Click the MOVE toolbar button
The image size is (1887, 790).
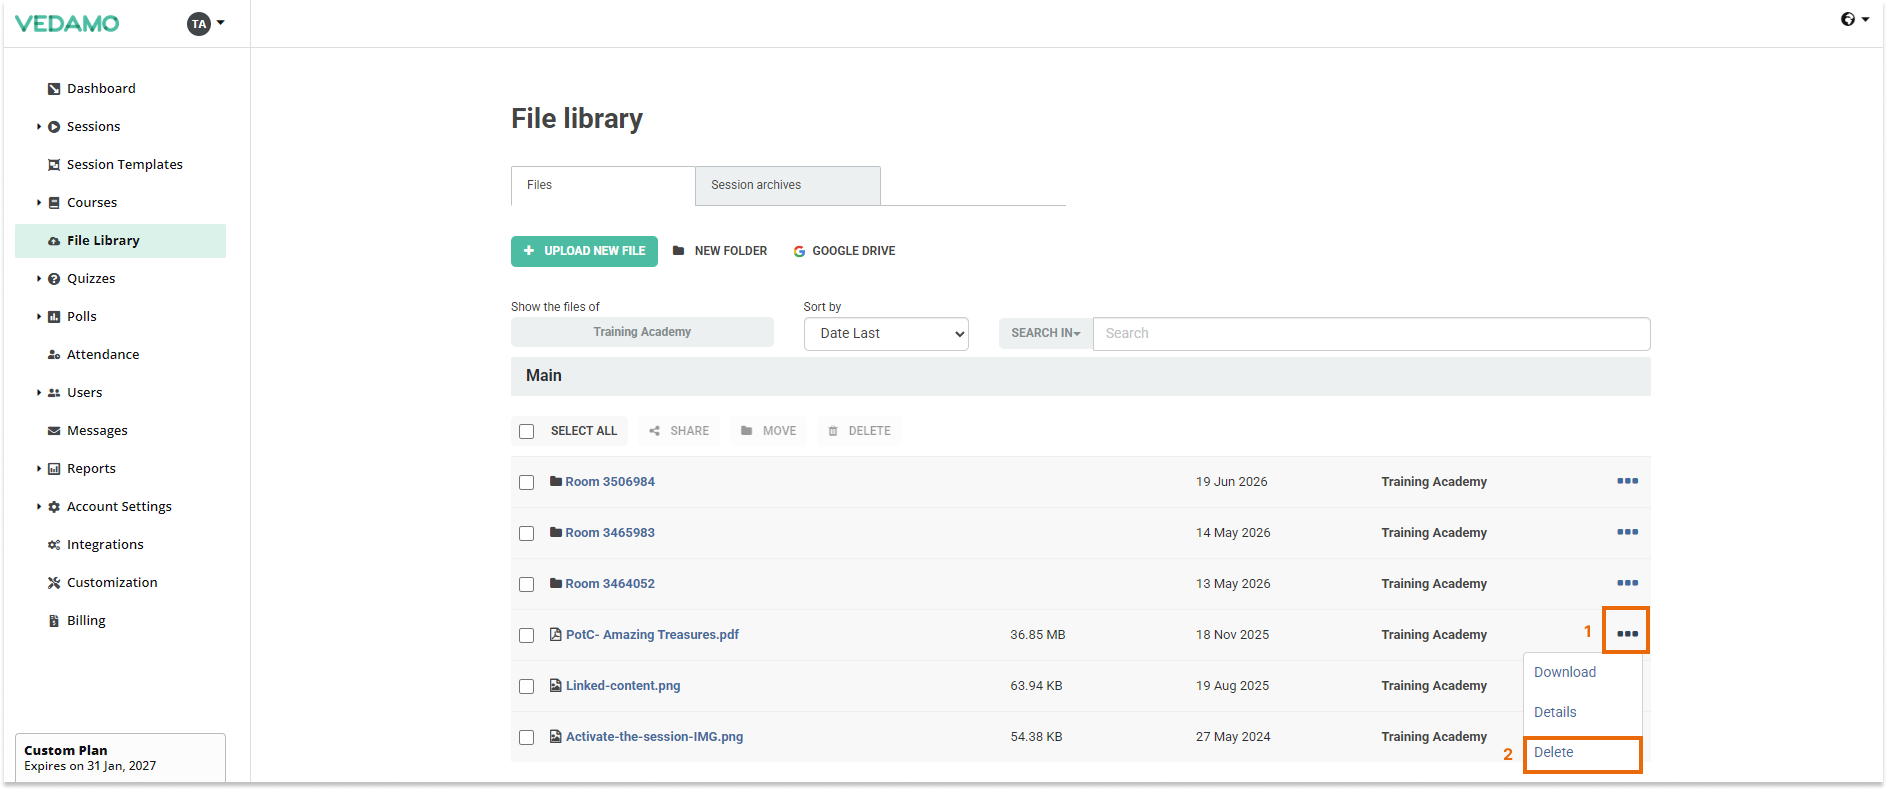tap(768, 431)
